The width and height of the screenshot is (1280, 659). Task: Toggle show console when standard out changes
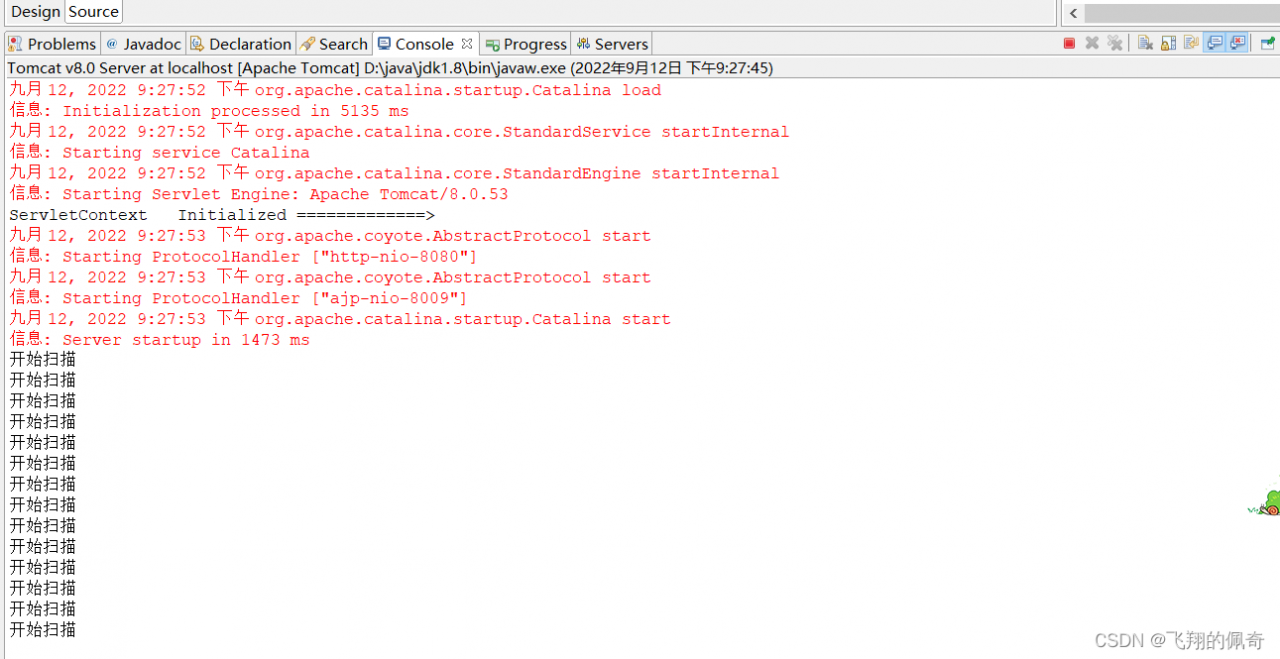click(1215, 43)
